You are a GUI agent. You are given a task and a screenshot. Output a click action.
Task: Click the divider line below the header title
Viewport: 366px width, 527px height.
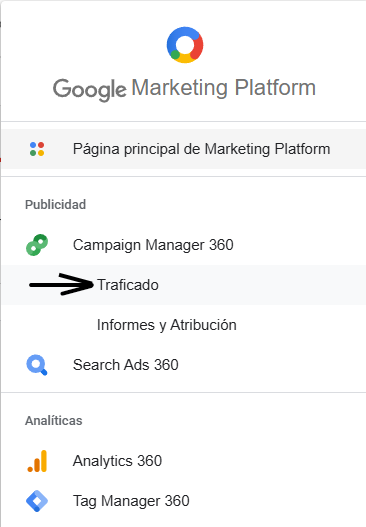(x=184, y=121)
